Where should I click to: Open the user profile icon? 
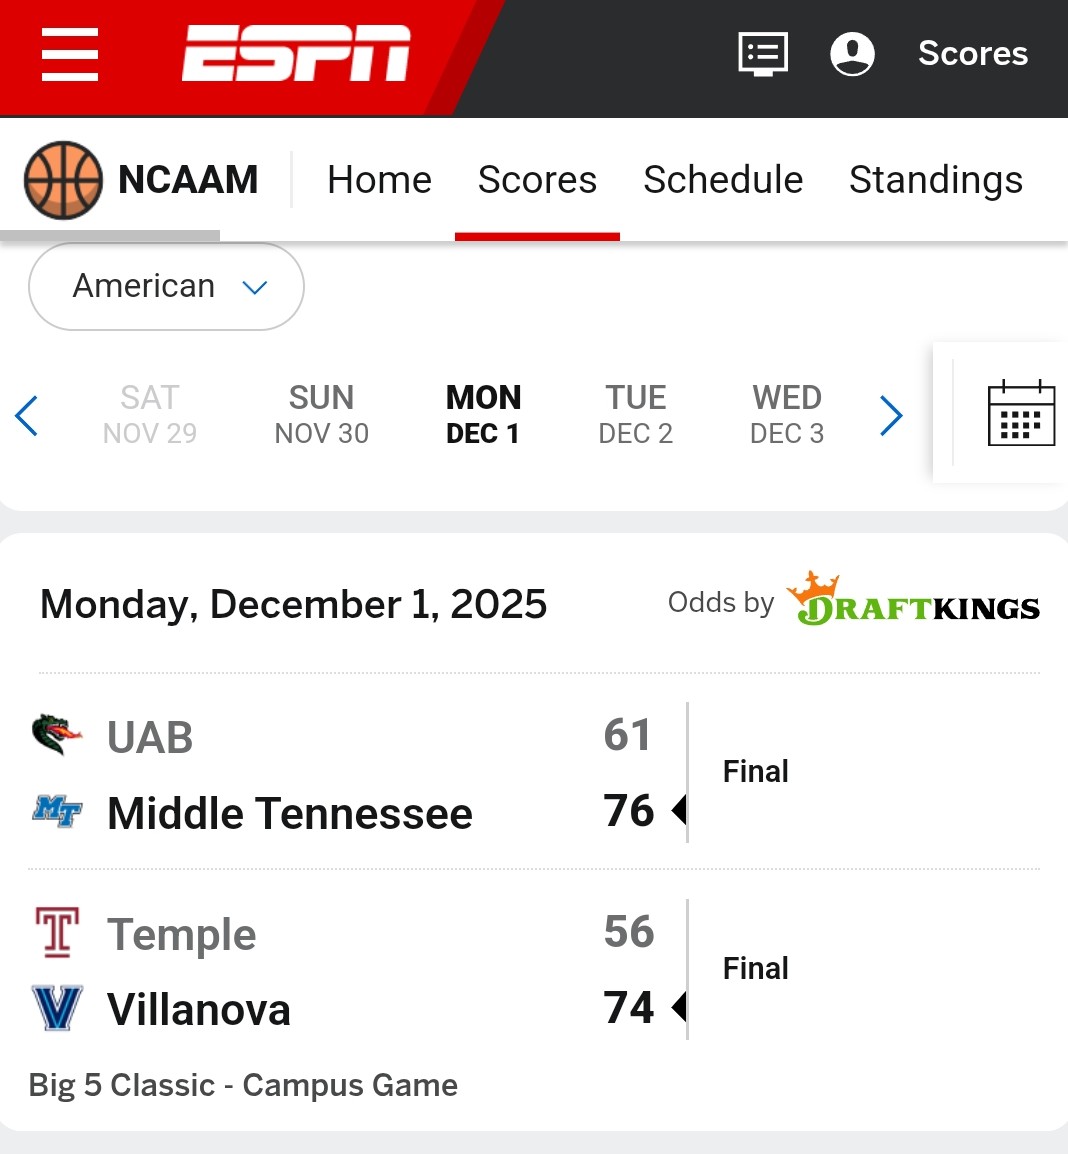[x=852, y=54]
